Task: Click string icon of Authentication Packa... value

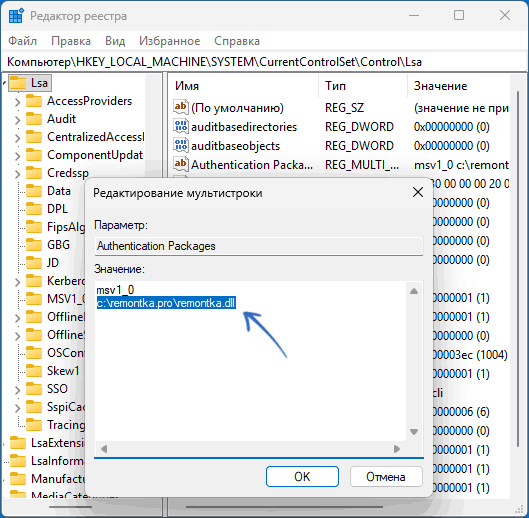Action: [180, 164]
